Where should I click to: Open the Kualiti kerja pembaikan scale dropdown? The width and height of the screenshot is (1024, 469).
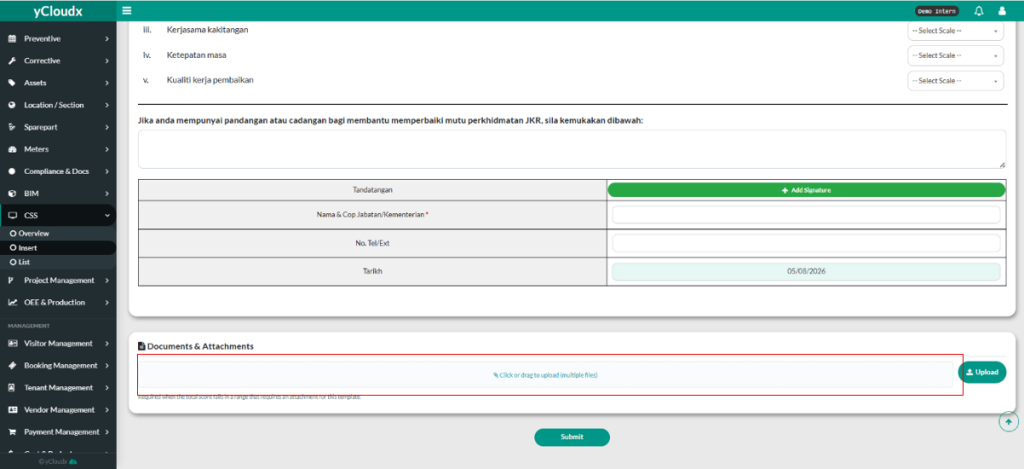[955, 80]
